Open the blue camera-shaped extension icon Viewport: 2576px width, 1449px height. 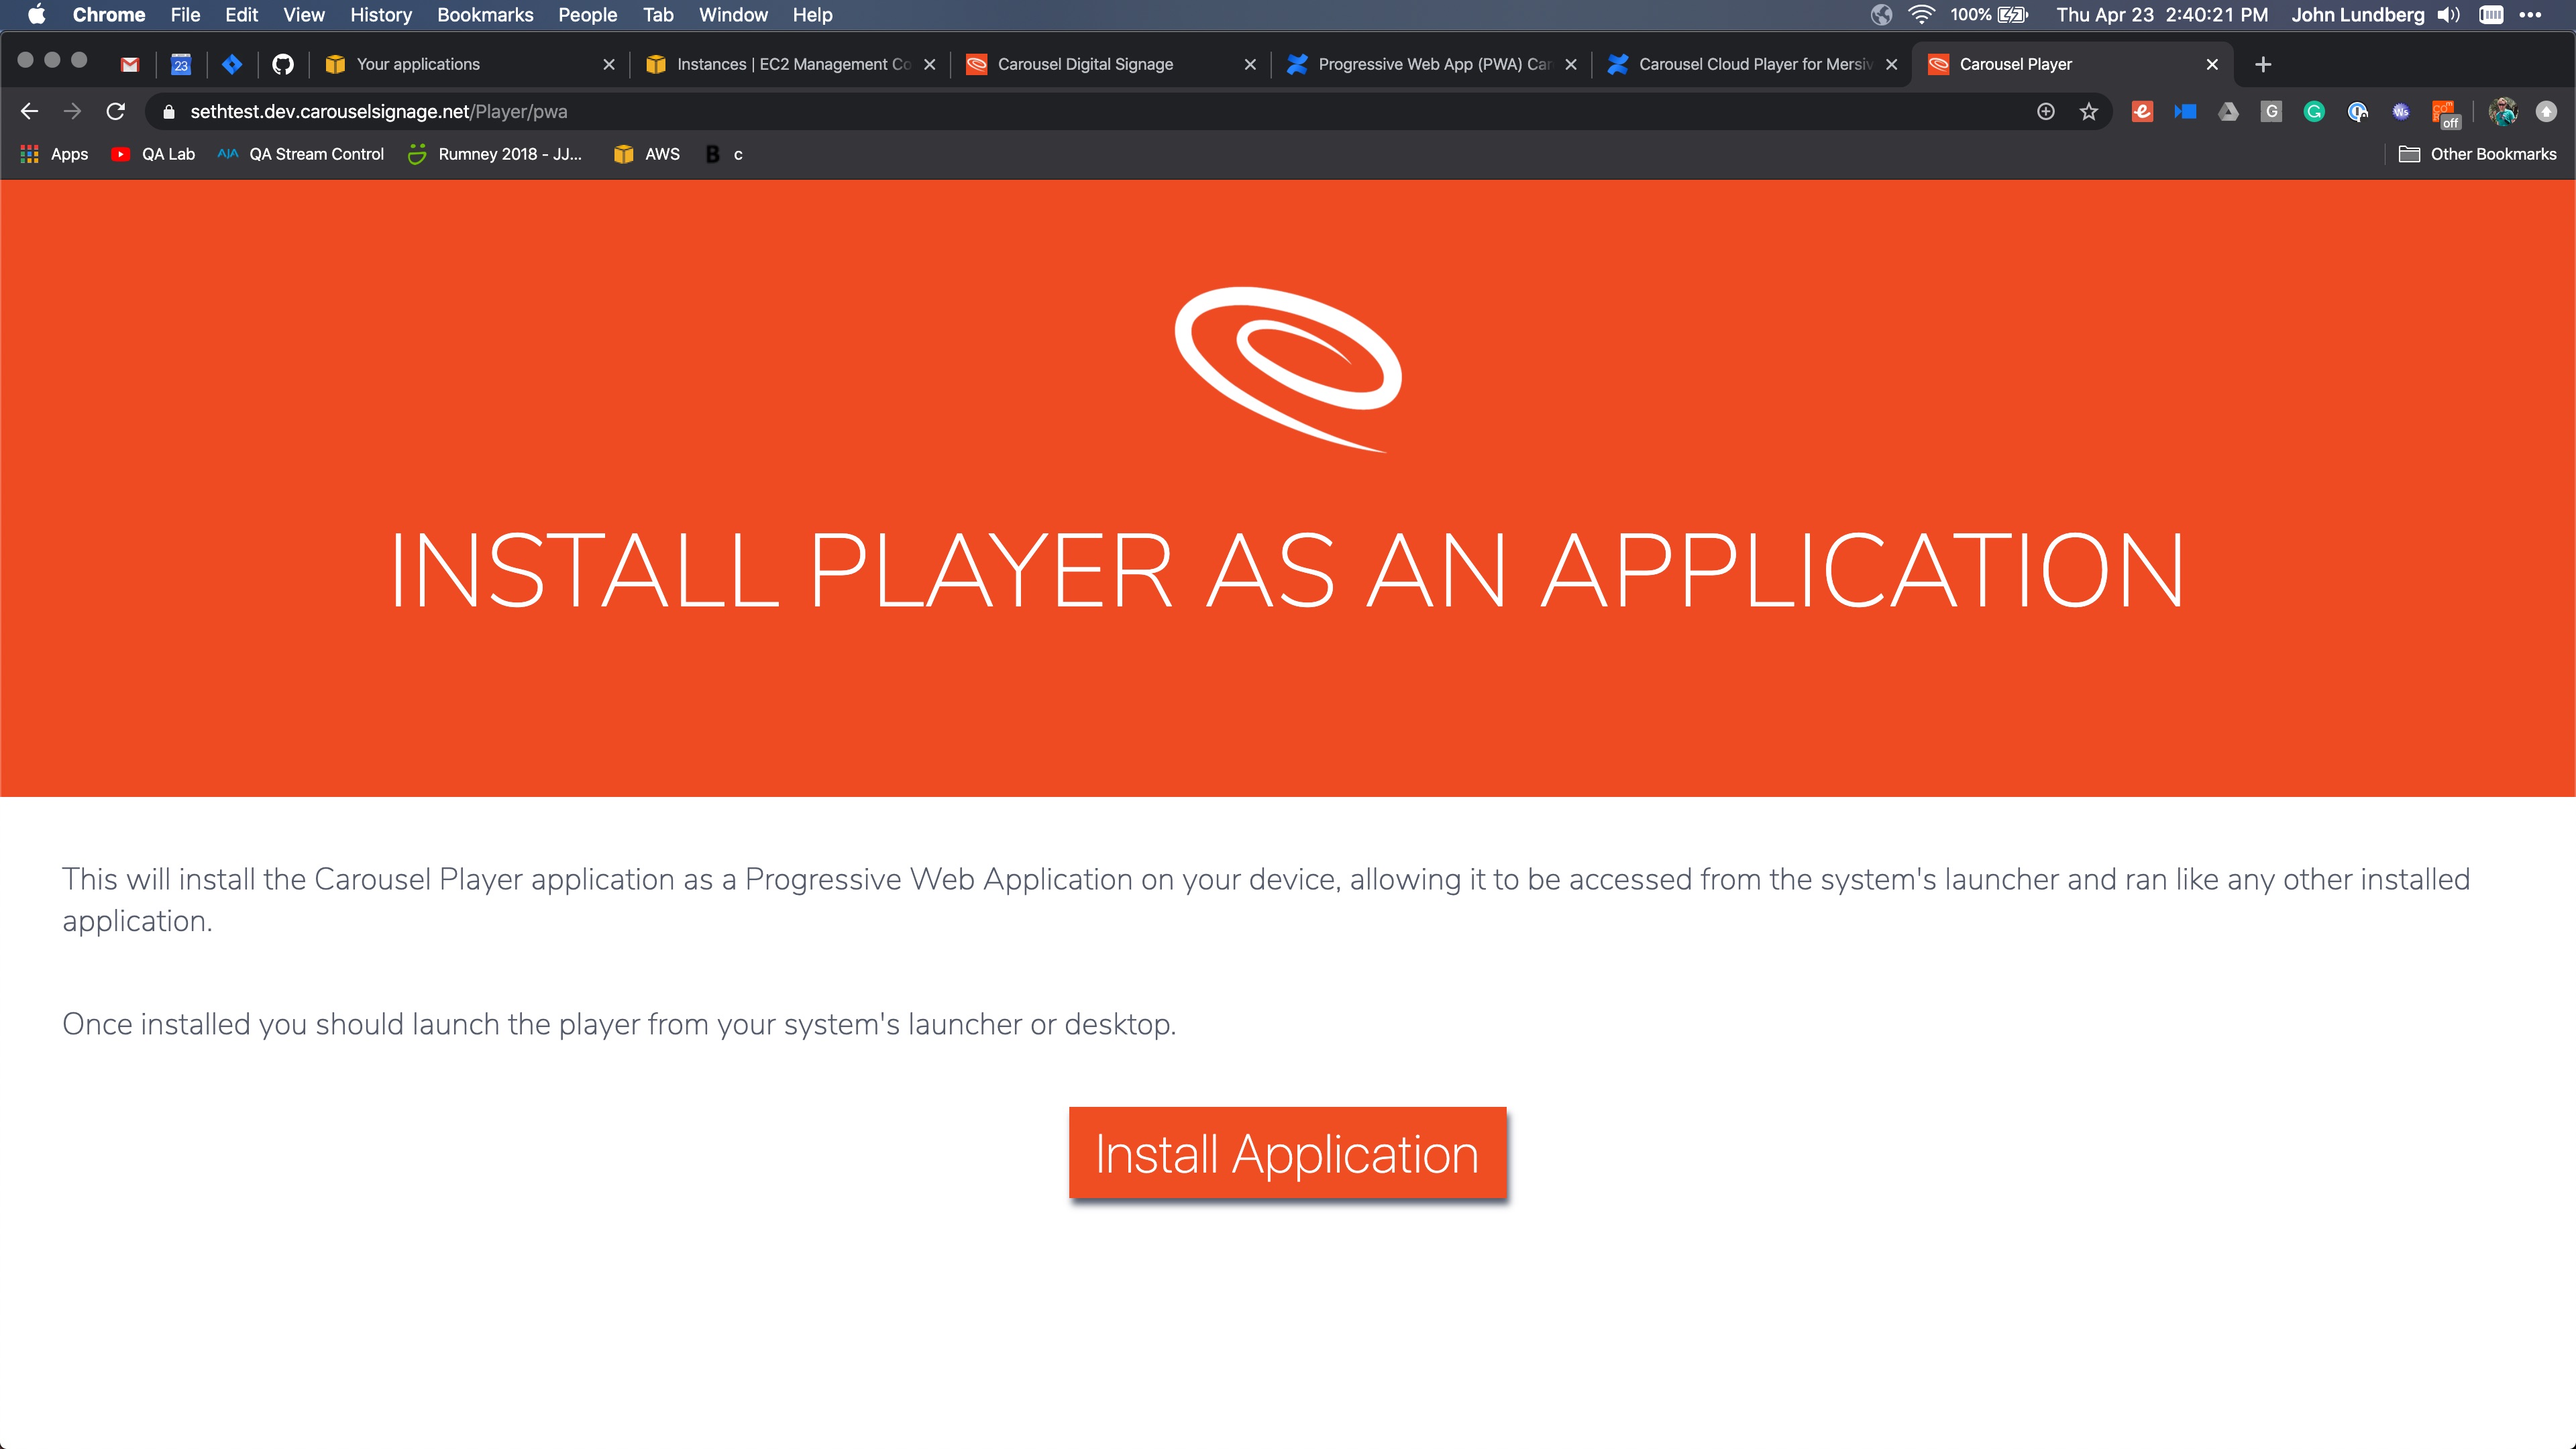pyautogui.click(x=2185, y=111)
